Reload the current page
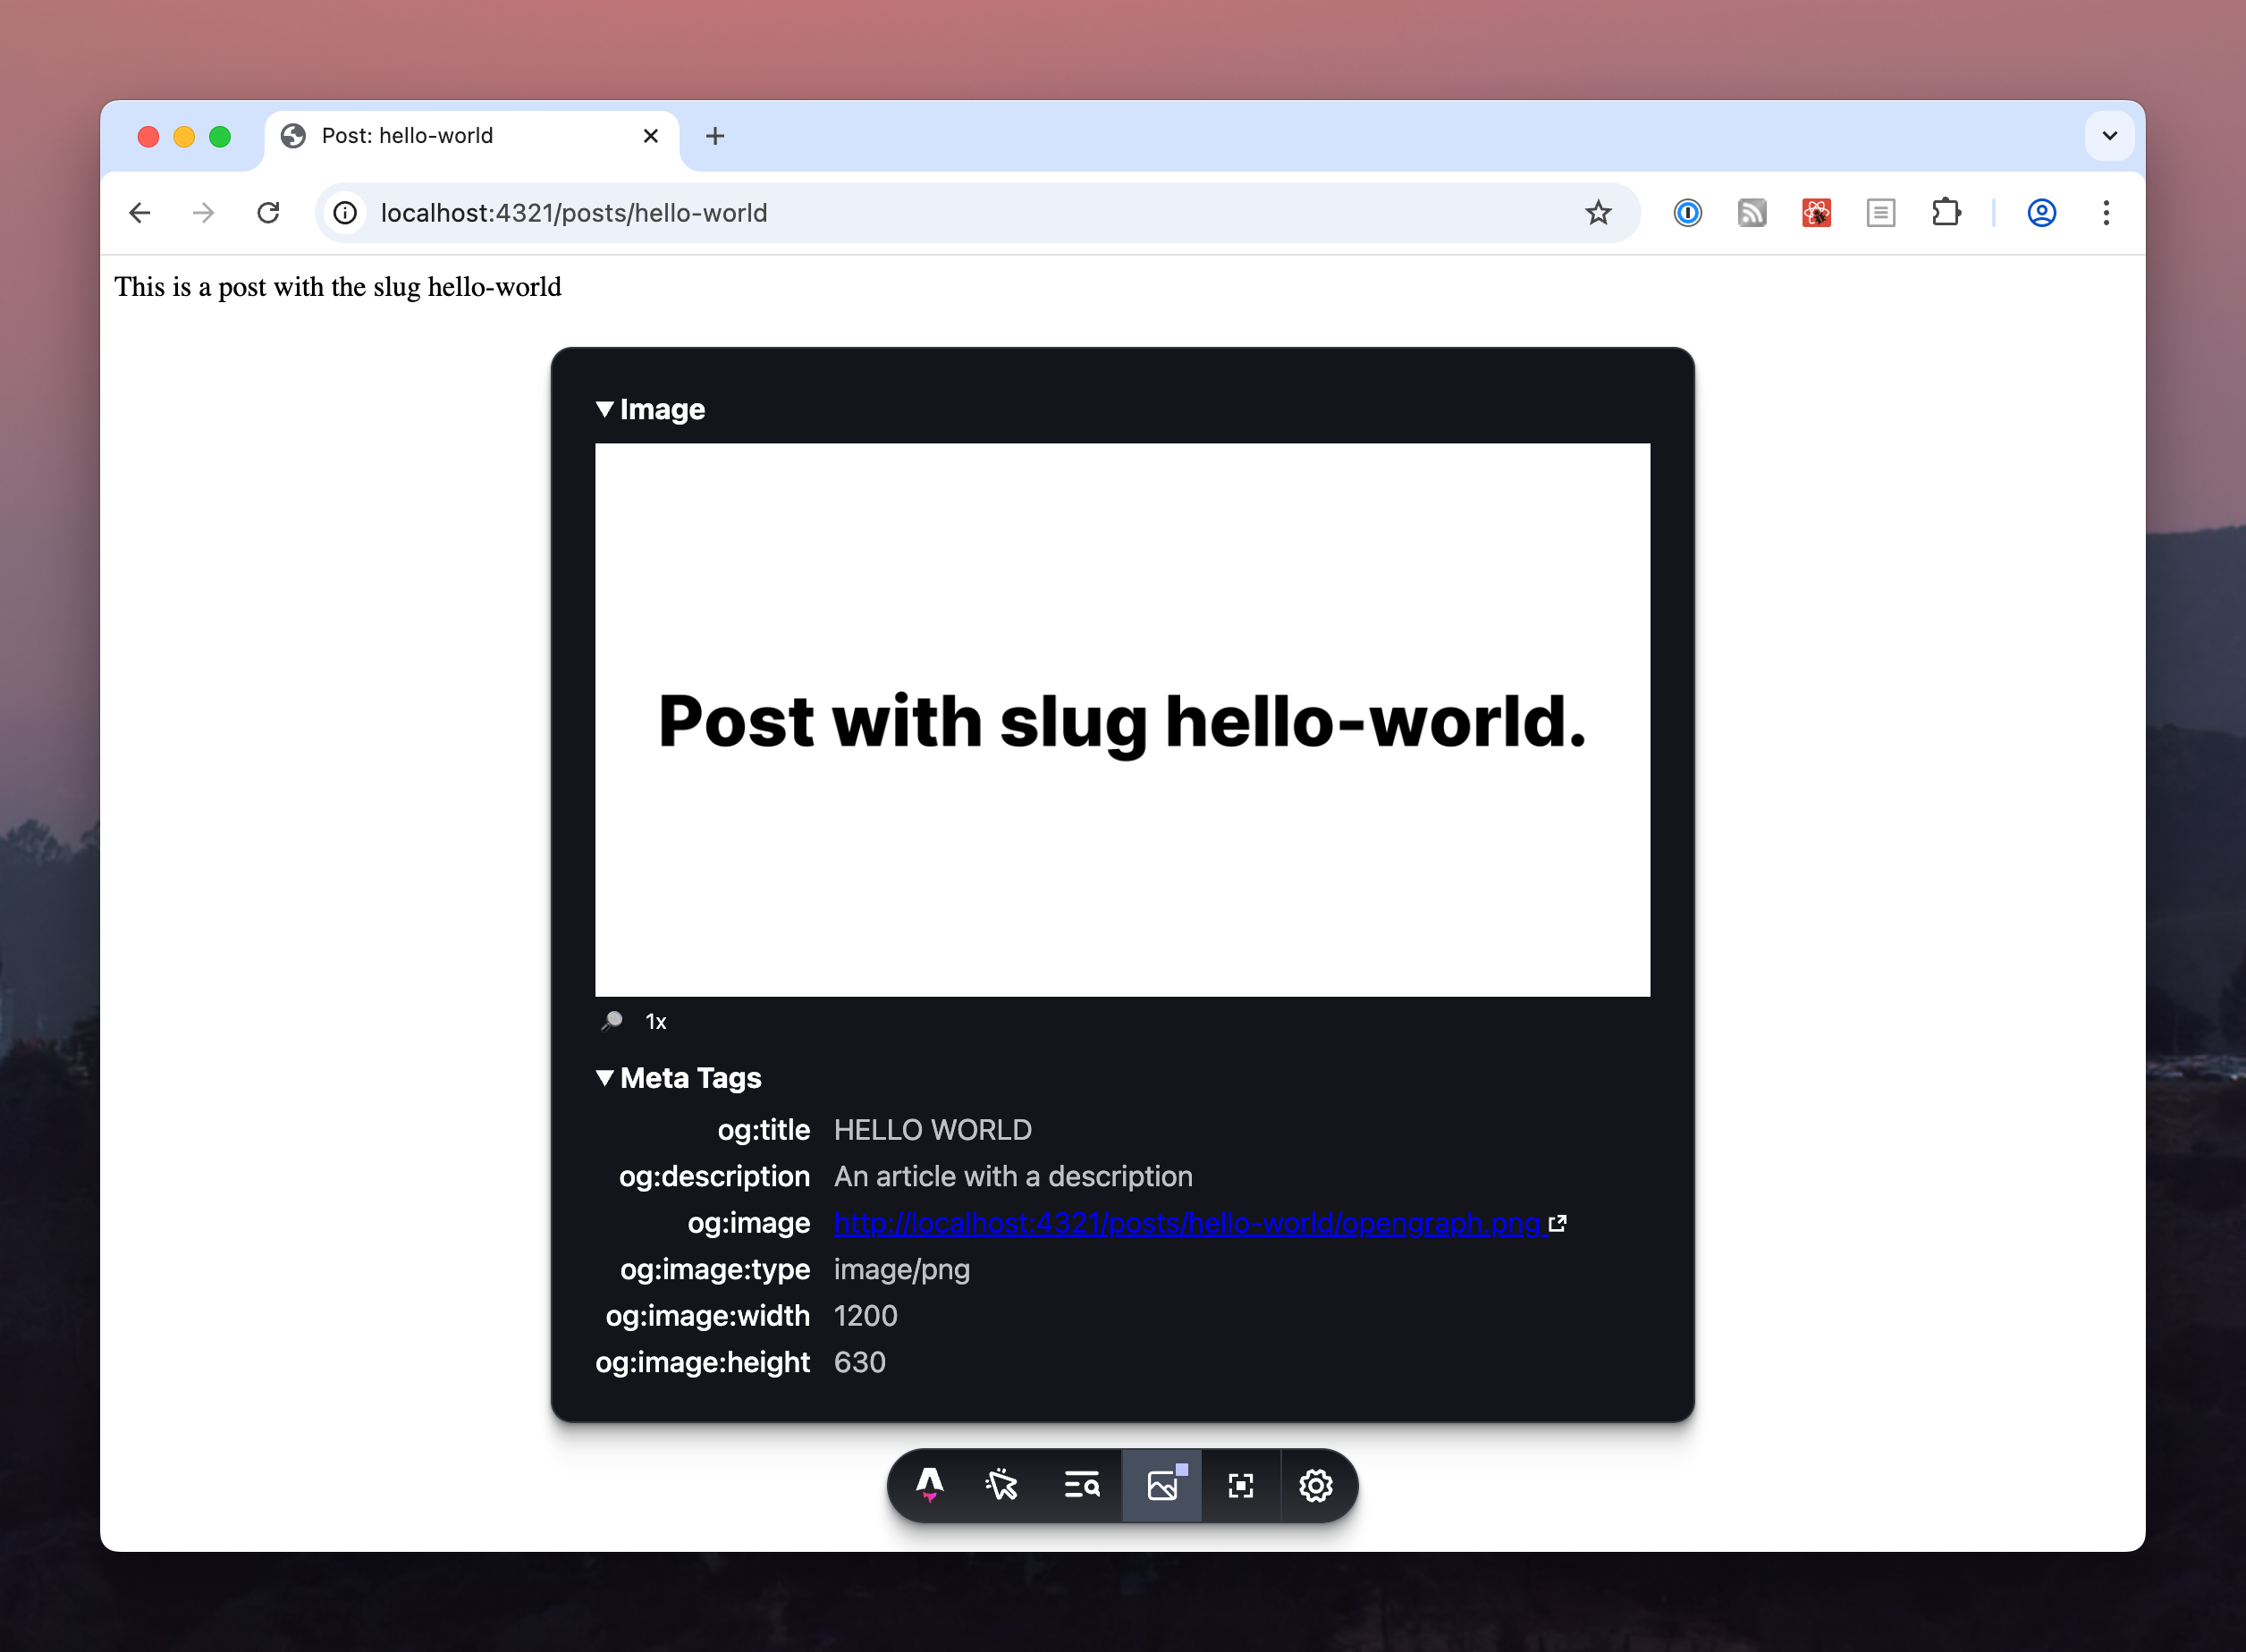The width and height of the screenshot is (2246, 1652). pyautogui.click(x=268, y=213)
